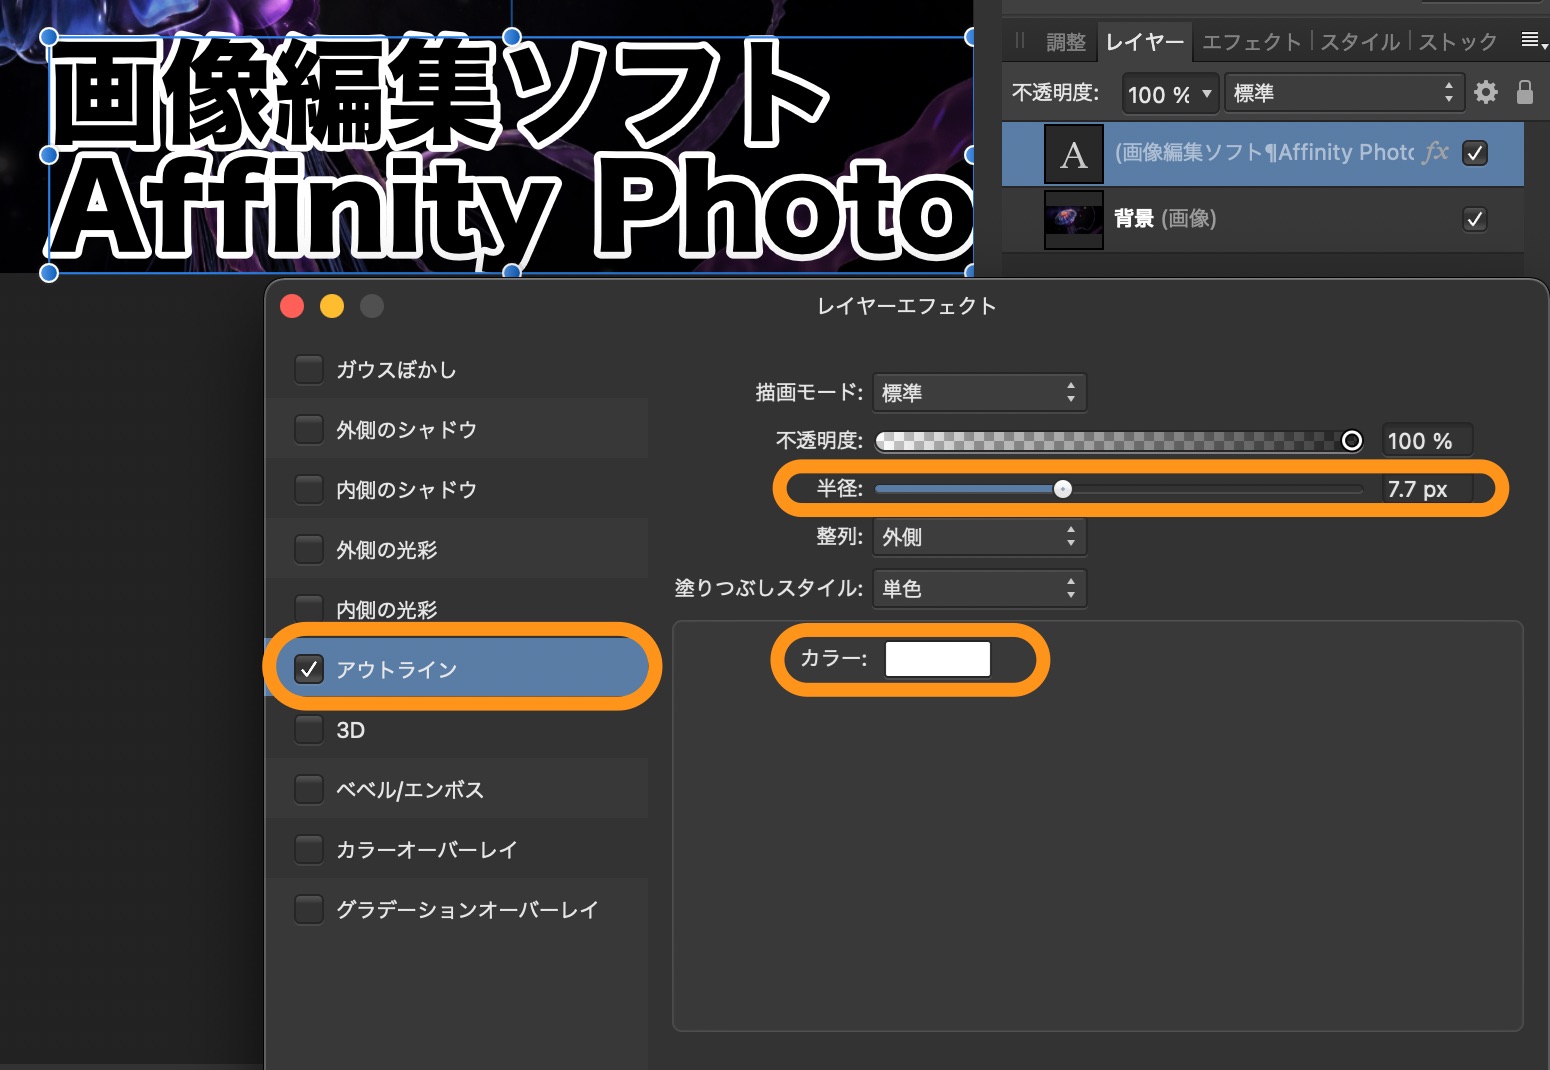Open the 100% opacity dropdown in Layers panel
This screenshot has width=1550, height=1070.
point(1169,93)
